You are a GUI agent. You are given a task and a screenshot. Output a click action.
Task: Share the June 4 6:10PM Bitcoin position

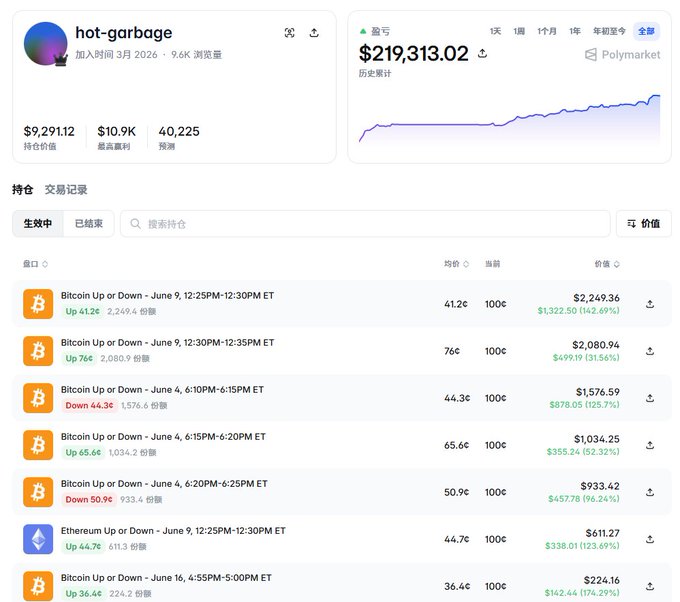tap(650, 398)
